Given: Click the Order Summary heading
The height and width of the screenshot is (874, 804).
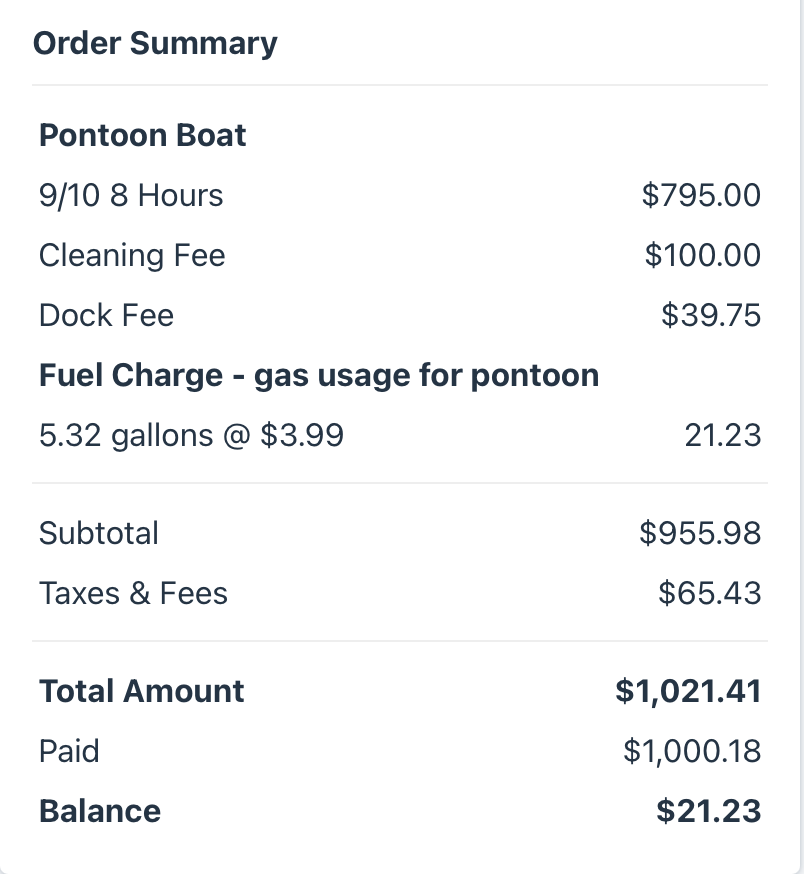Looking at the screenshot, I should (x=155, y=43).
